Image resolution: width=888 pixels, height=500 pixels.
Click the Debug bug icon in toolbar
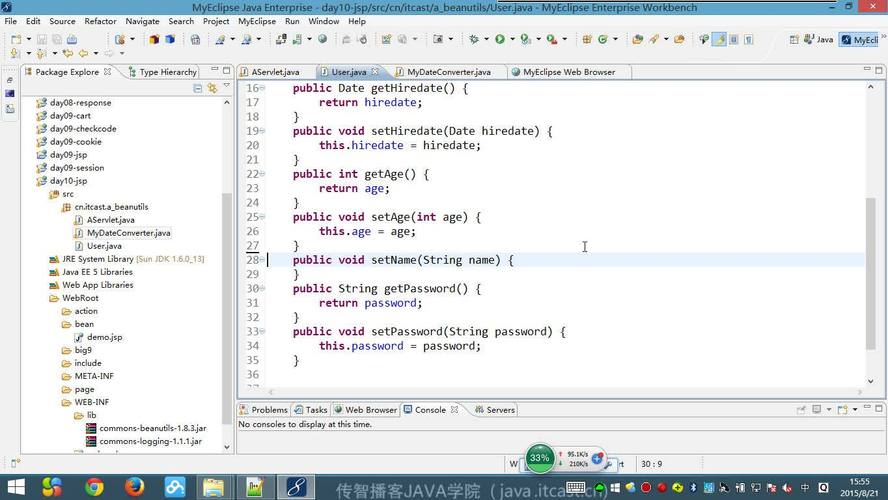(474, 40)
